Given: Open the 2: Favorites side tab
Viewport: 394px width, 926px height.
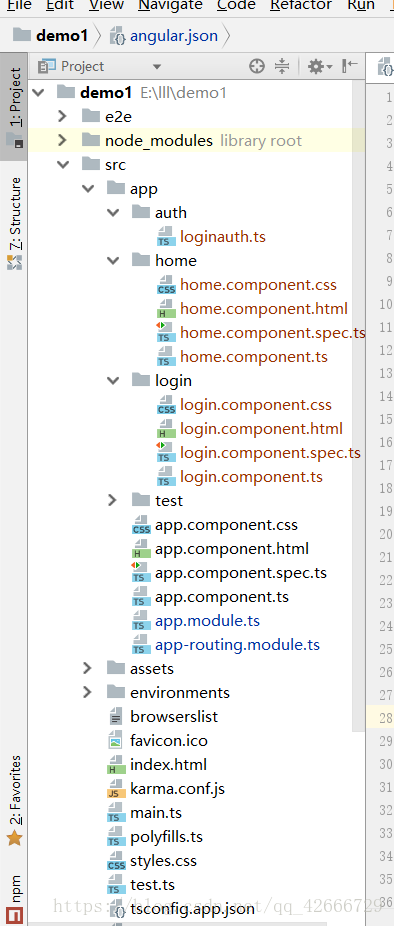Looking at the screenshot, I should (14, 800).
